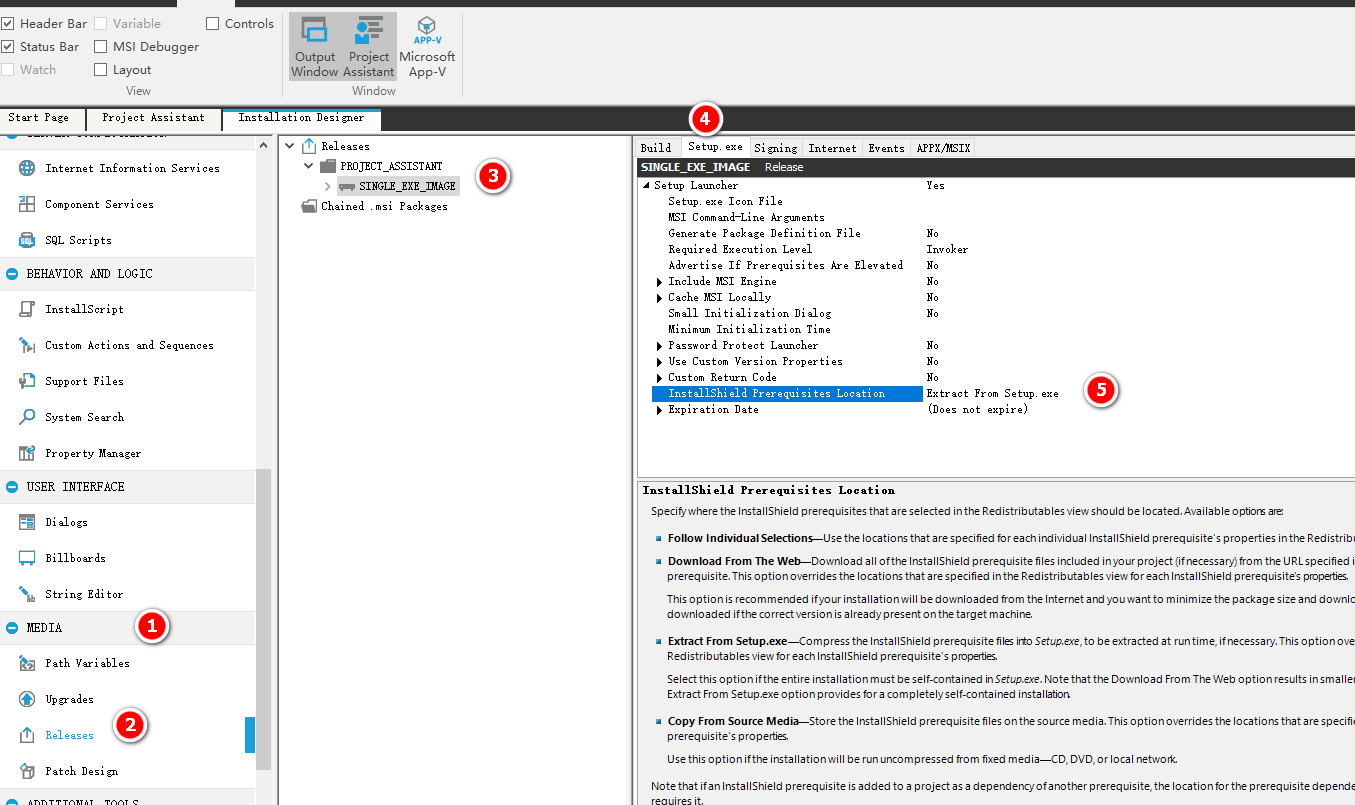The width and height of the screenshot is (1355, 805).
Task: Collapse the USER INTERFACE section
Action: coord(13,486)
